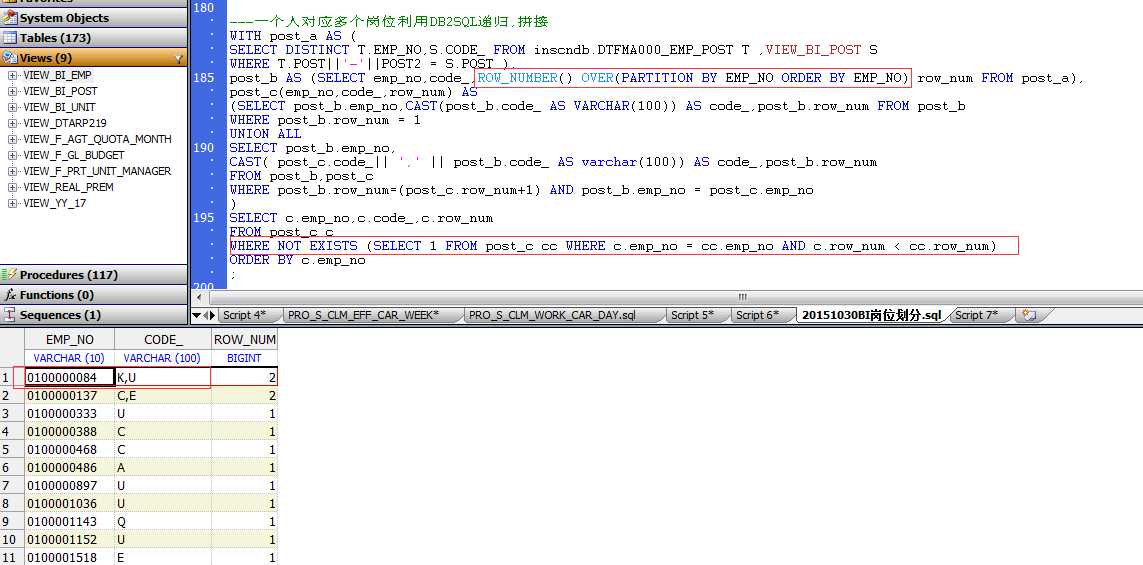This screenshot has height=565, width=1143.
Task: Expand the VIEW_F_AGT_QUOTA_MONTH node
Action: [x=12, y=139]
